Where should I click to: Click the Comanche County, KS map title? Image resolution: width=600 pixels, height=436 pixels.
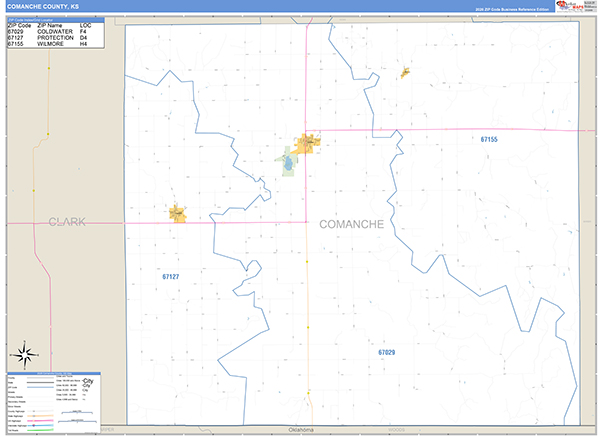click(x=43, y=7)
